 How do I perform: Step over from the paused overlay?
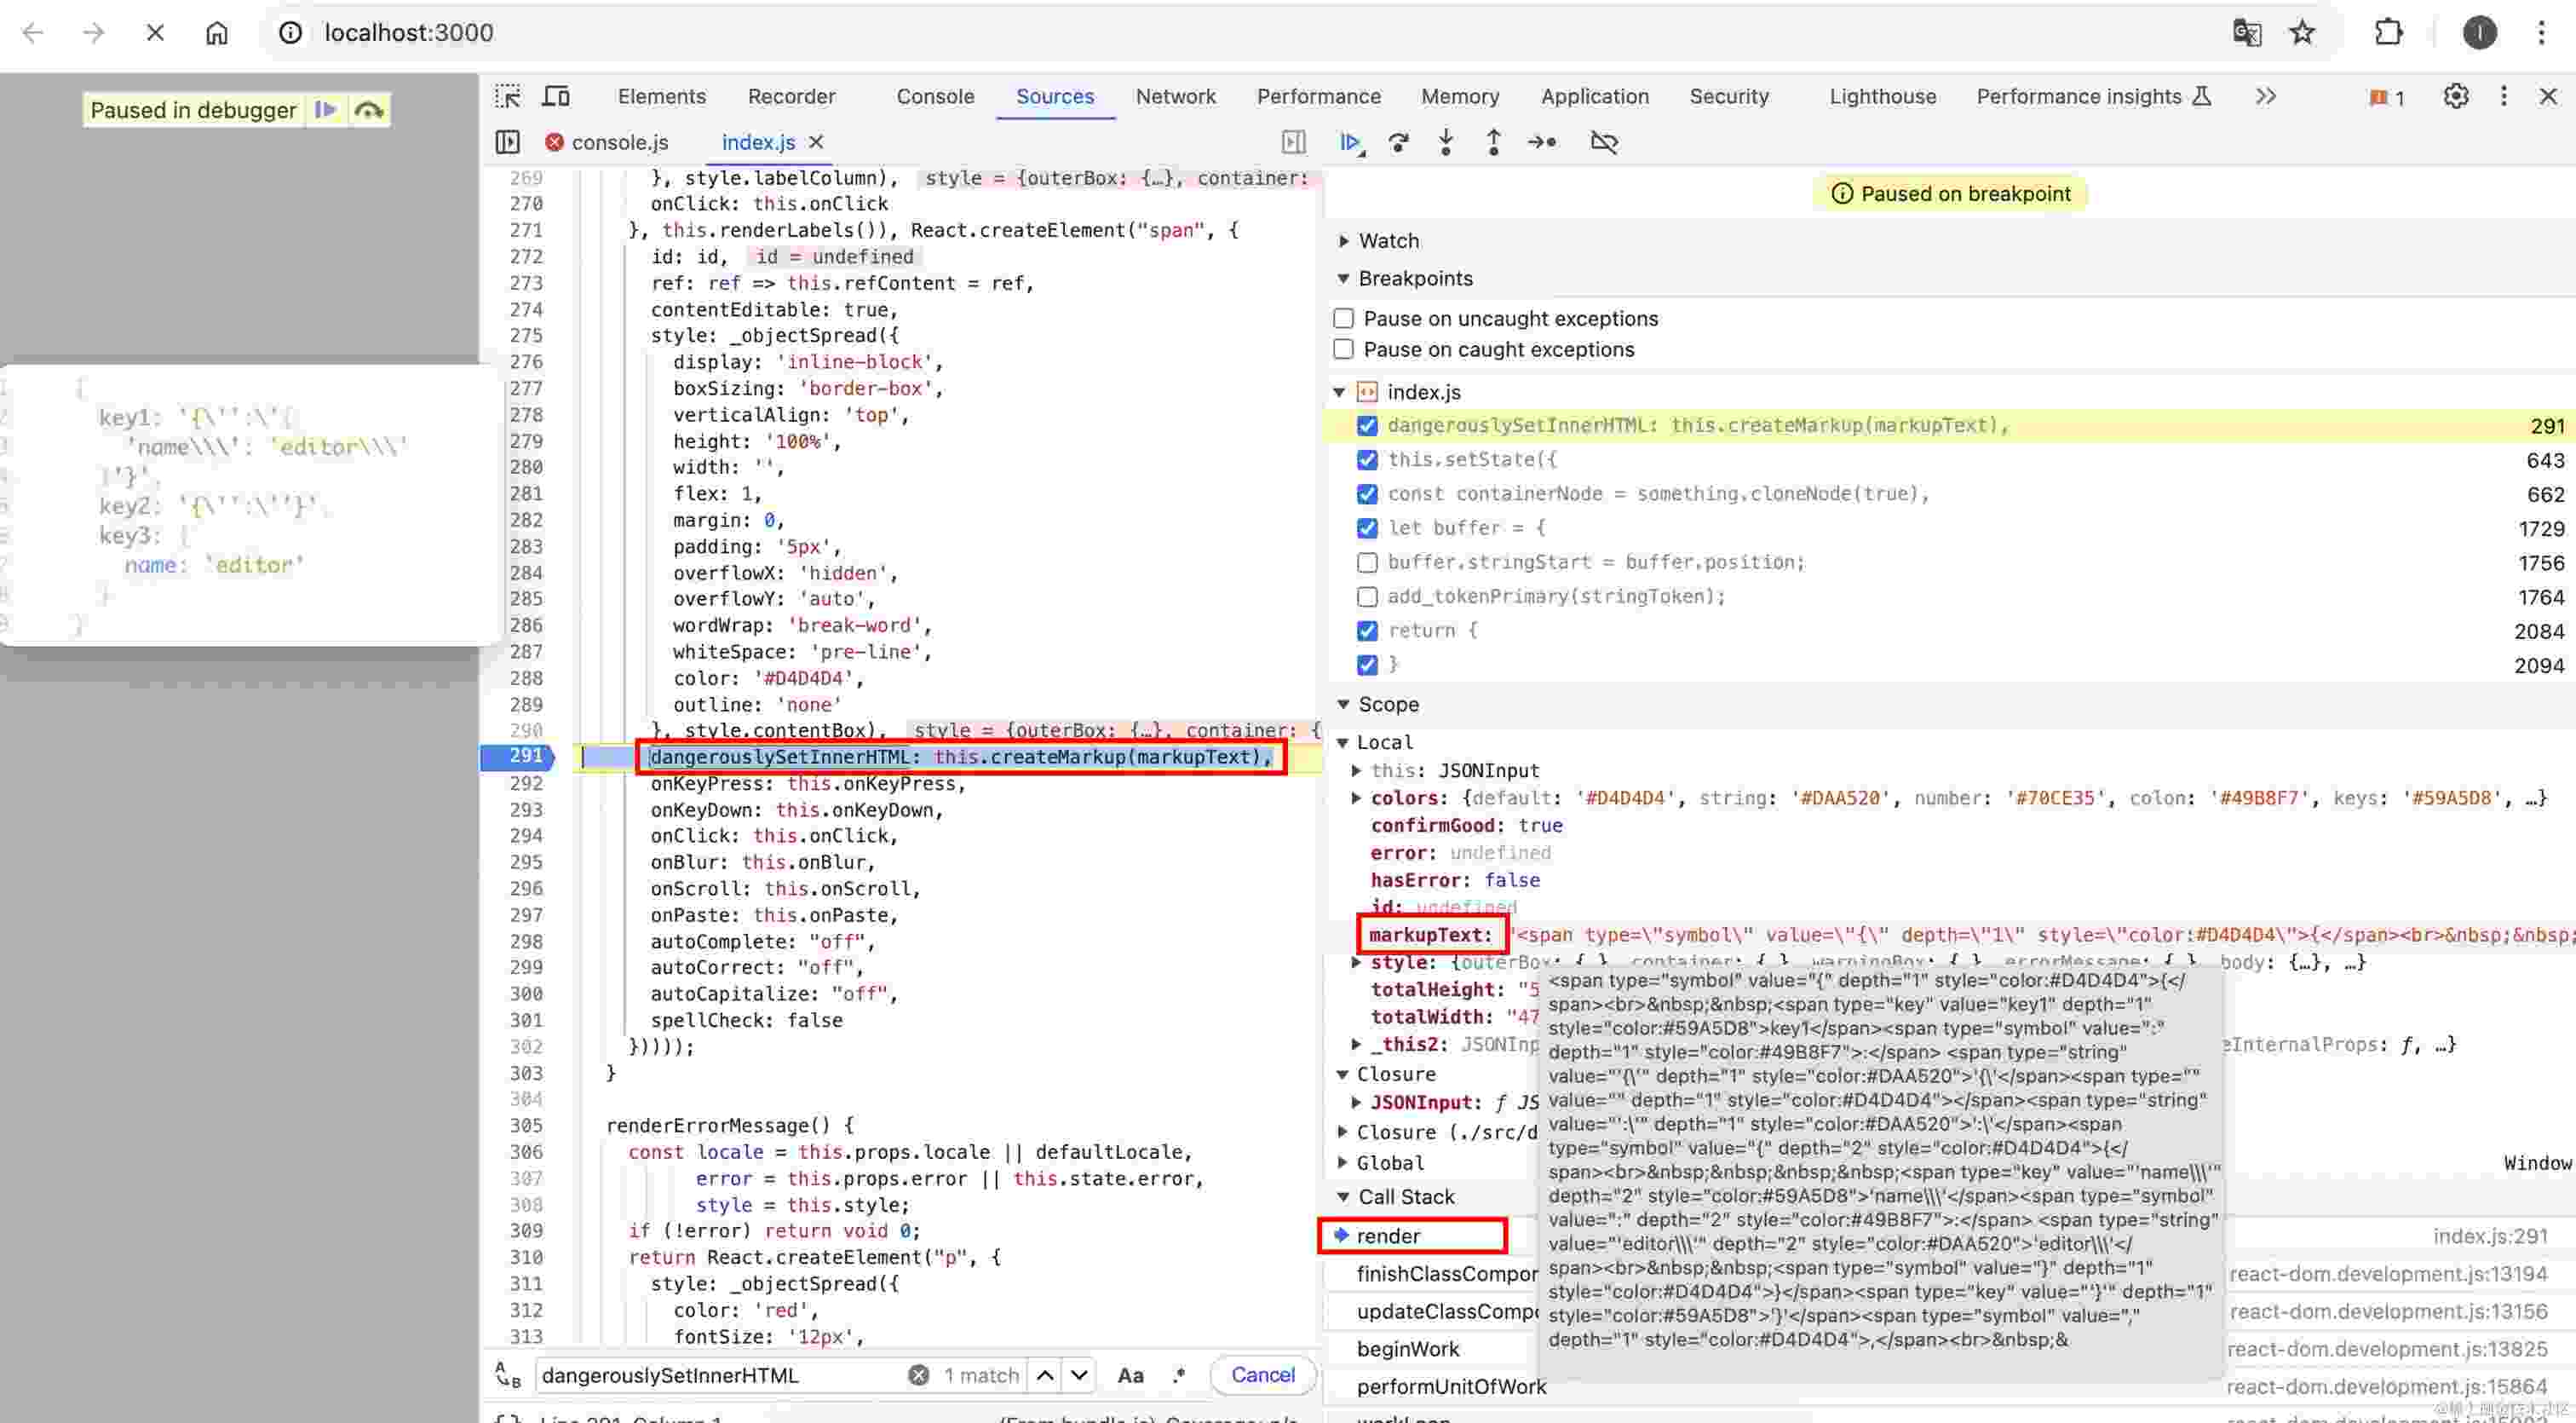coord(369,110)
